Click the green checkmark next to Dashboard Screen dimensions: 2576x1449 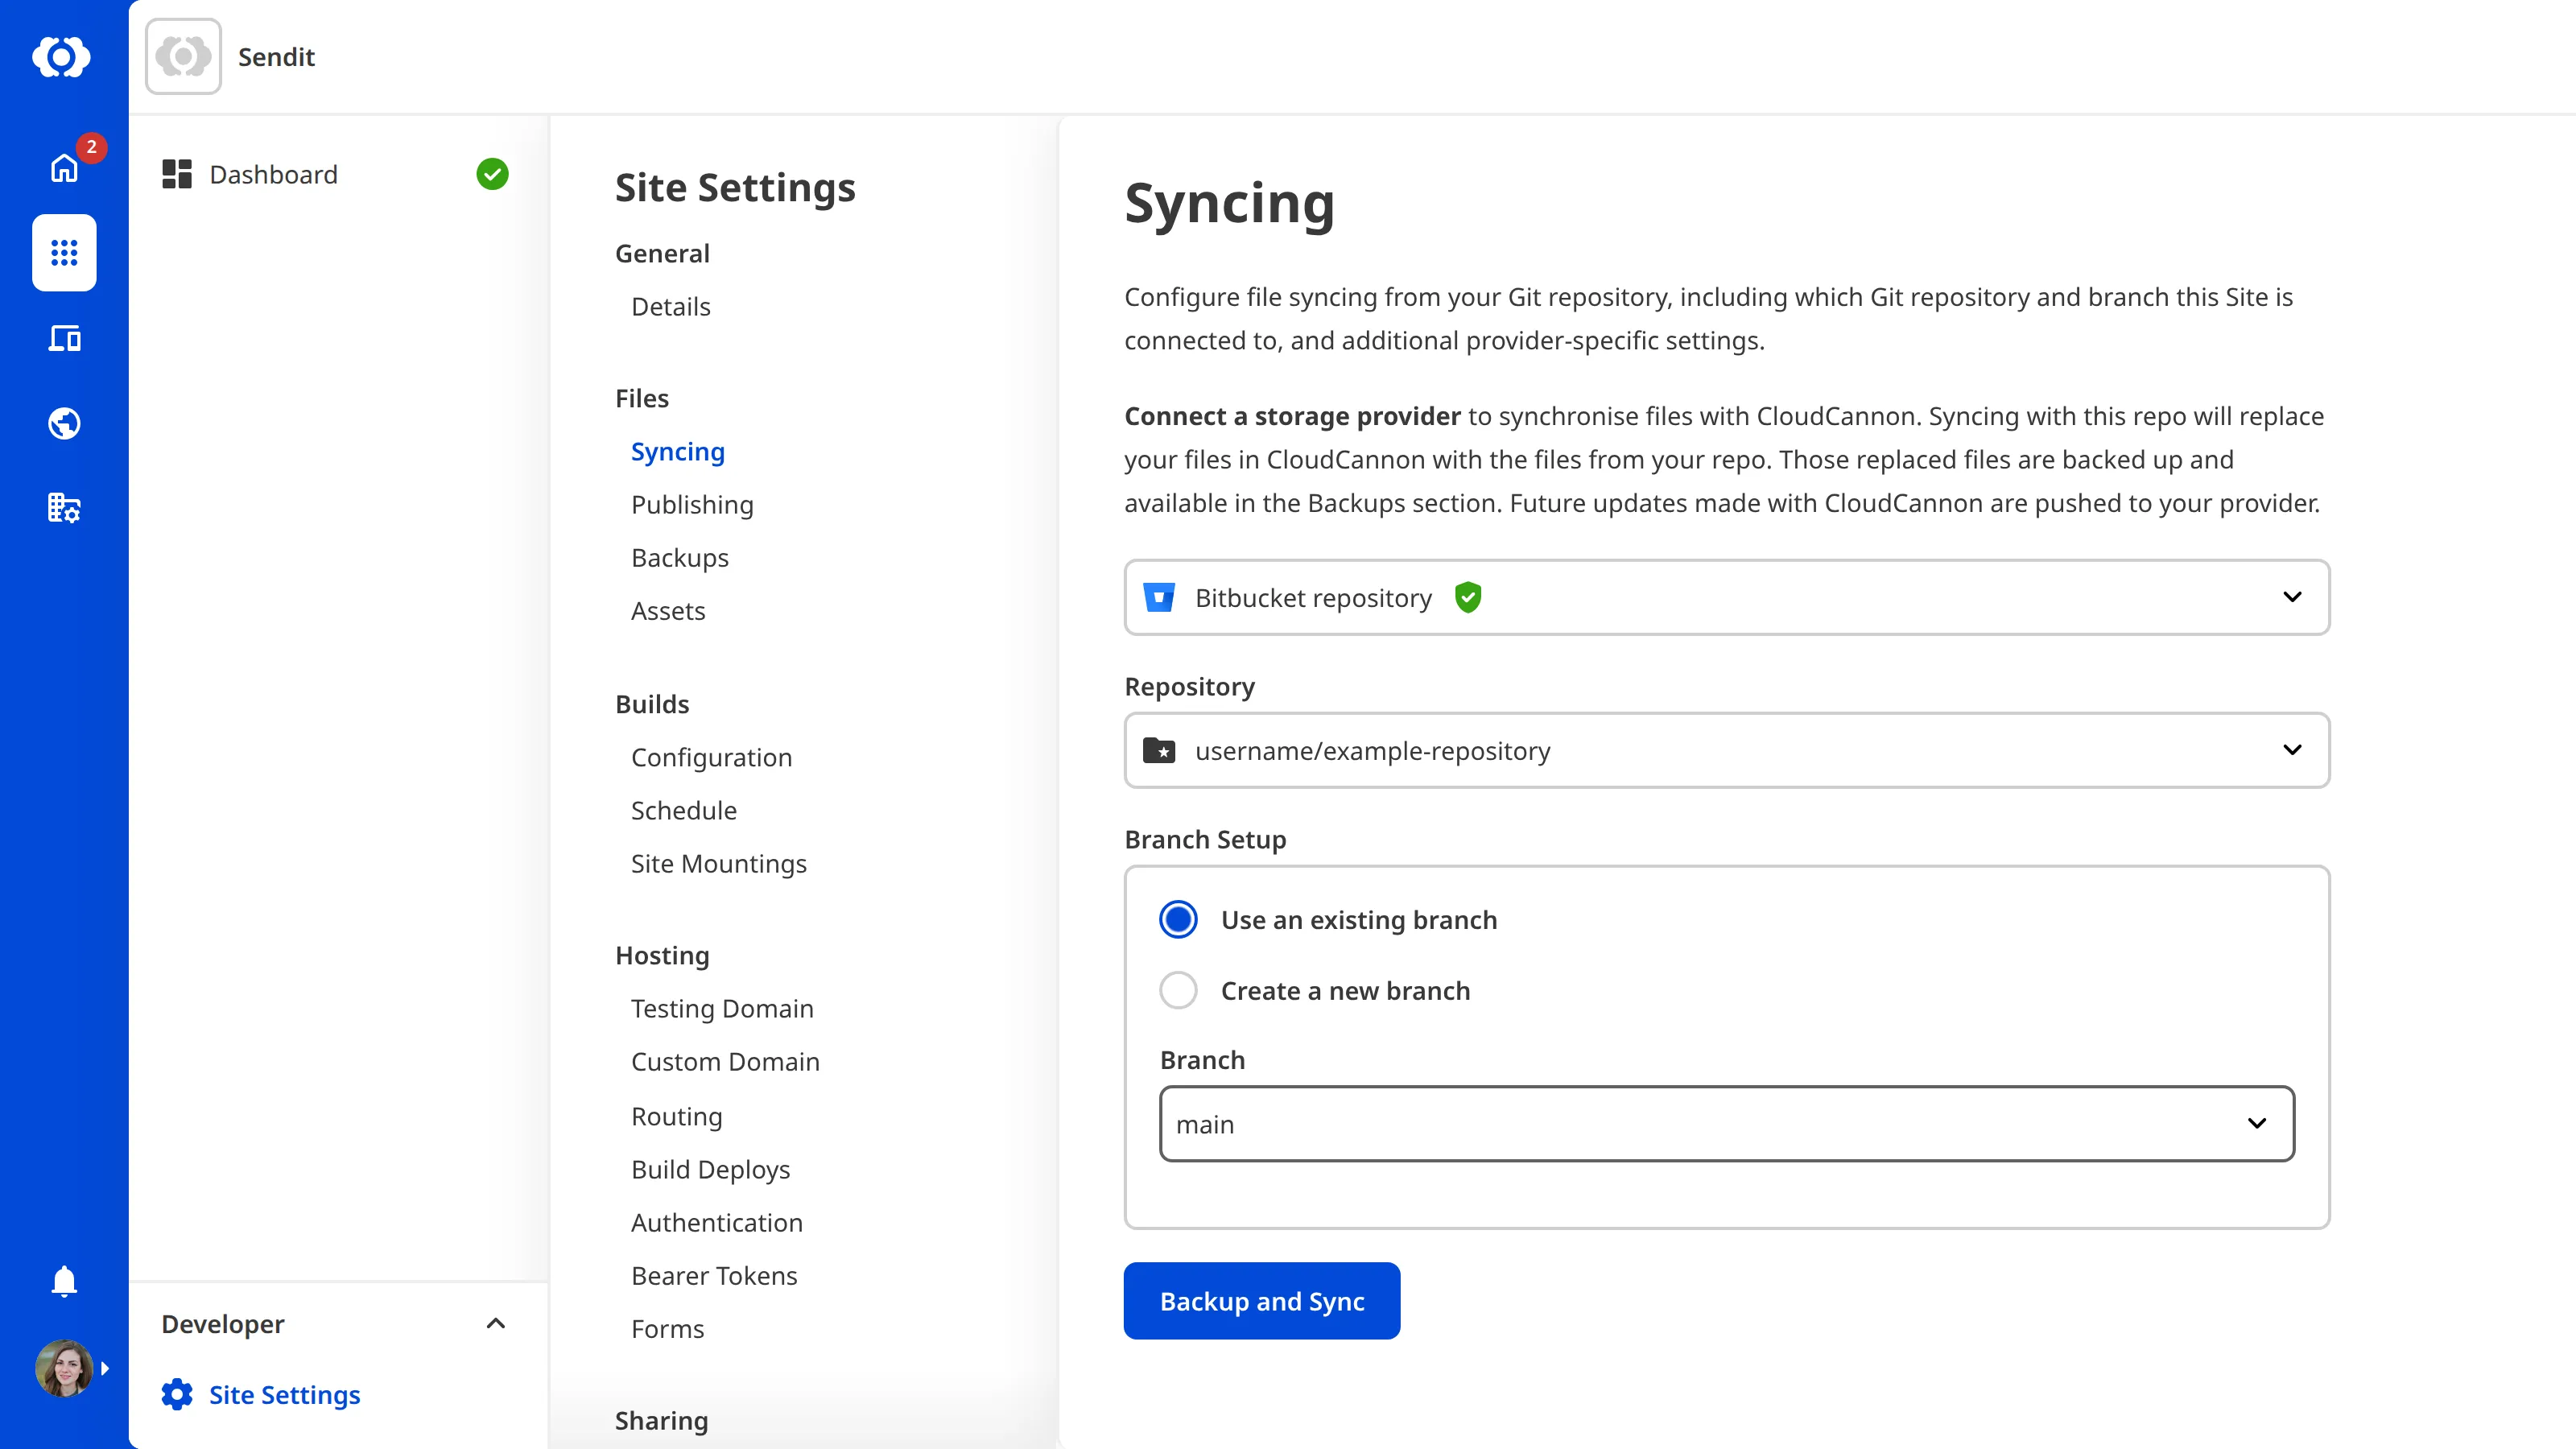tap(492, 174)
